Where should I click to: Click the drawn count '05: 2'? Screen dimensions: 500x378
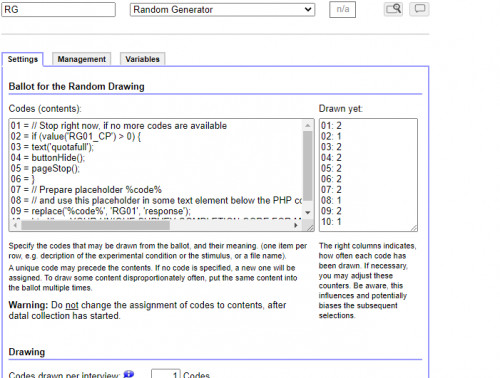click(331, 168)
